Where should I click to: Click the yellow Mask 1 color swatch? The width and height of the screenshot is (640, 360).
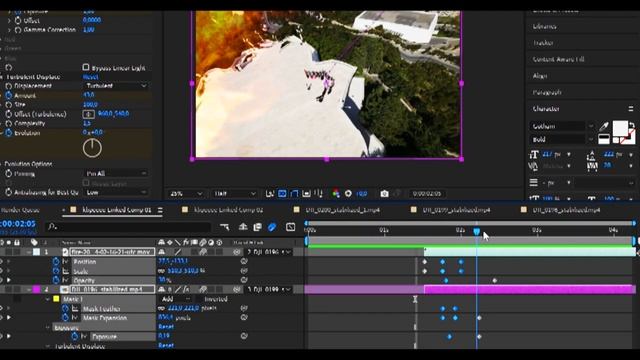[x=56, y=299]
